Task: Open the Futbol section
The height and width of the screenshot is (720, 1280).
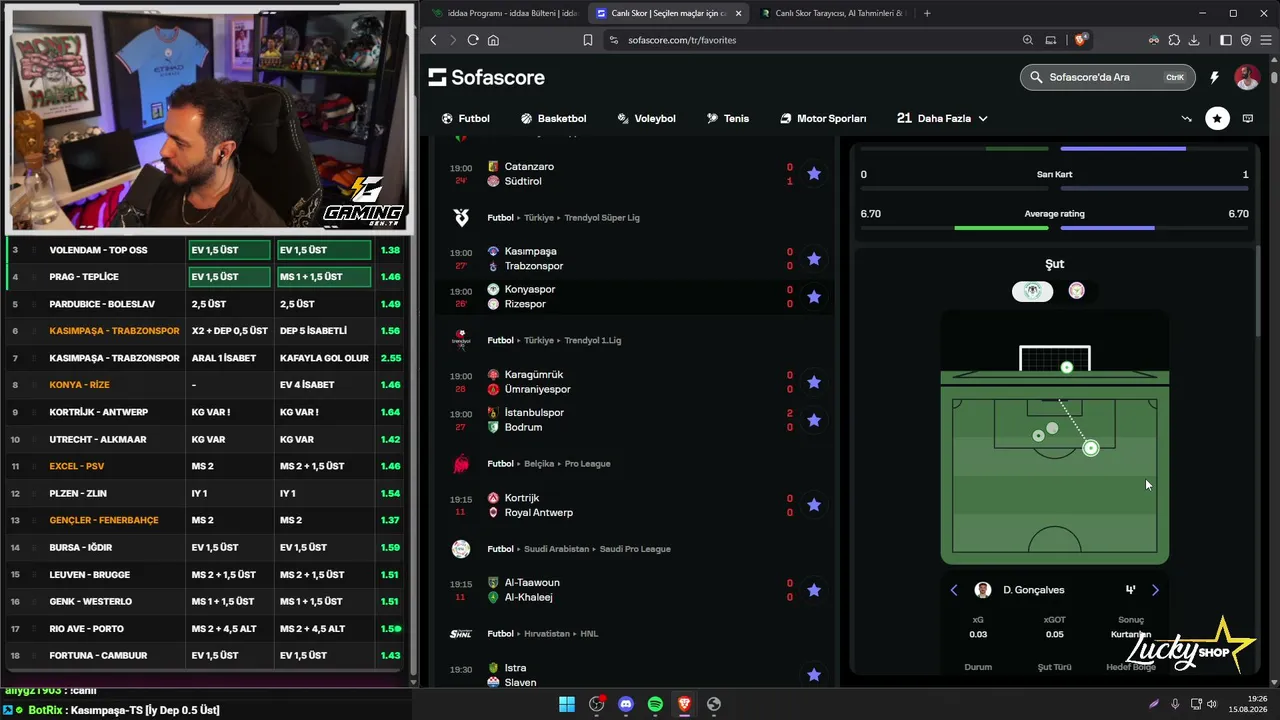Action: coord(466,118)
